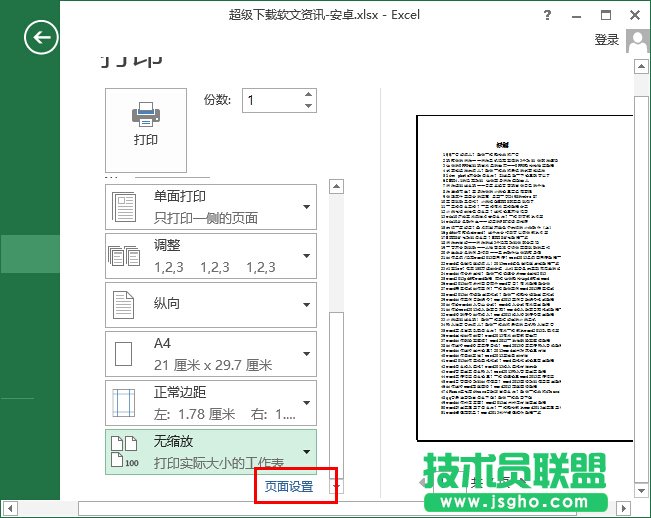Screen dimensions: 651x518
Task: Expand the 无缩放 scaling dropdown arrow
Action: [x=306, y=453]
